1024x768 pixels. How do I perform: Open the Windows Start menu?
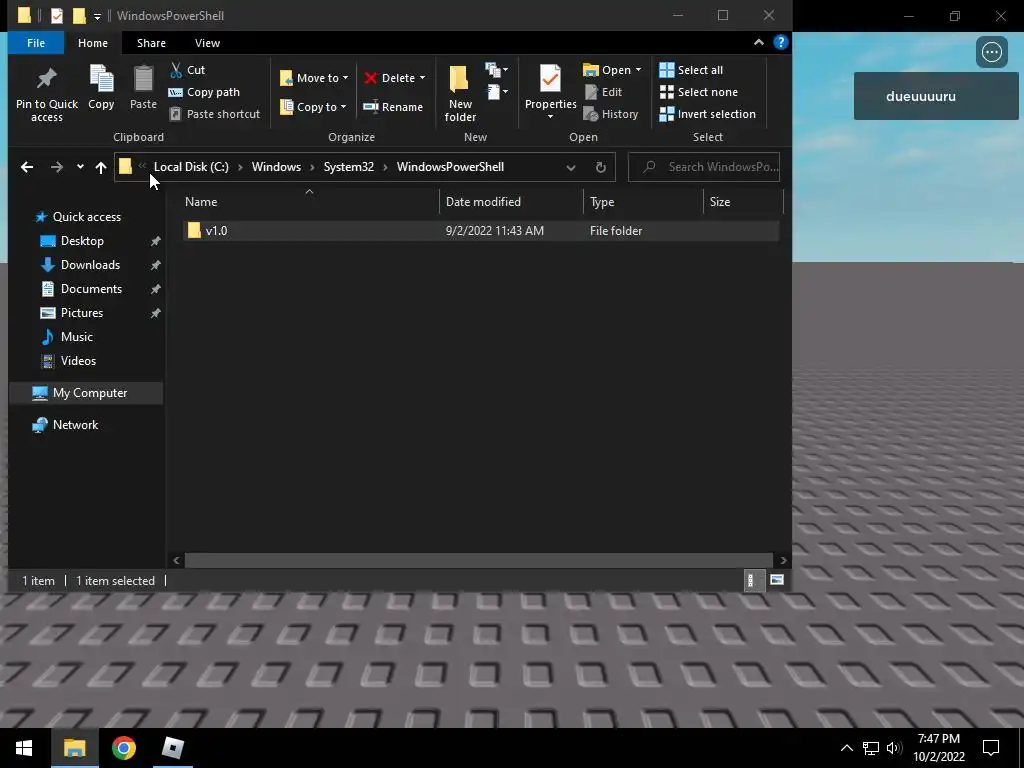(x=24, y=748)
